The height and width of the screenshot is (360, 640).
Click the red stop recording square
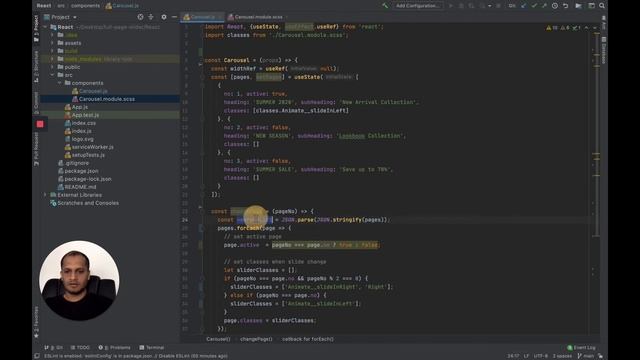pos(40,124)
